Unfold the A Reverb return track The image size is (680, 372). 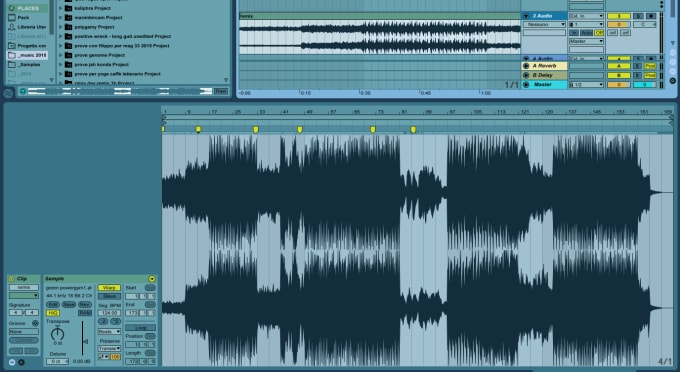coord(526,66)
